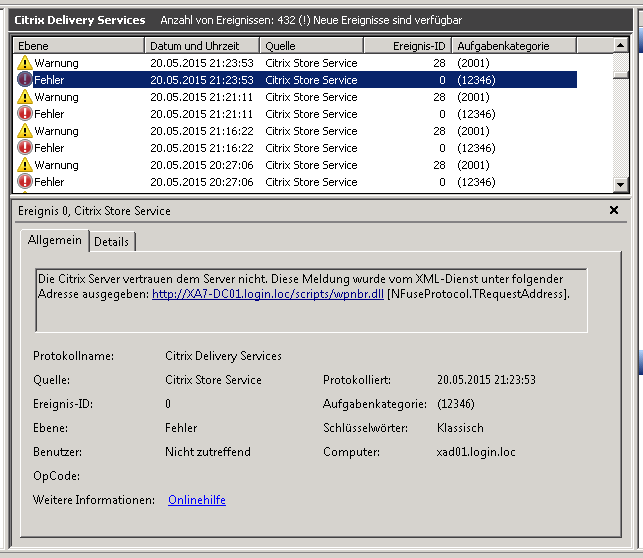Screen dimensions: 643x558
Task: Select the Fehler event at 20.05.2015 21:16:22
Action: pyautogui.click(x=295, y=148)
